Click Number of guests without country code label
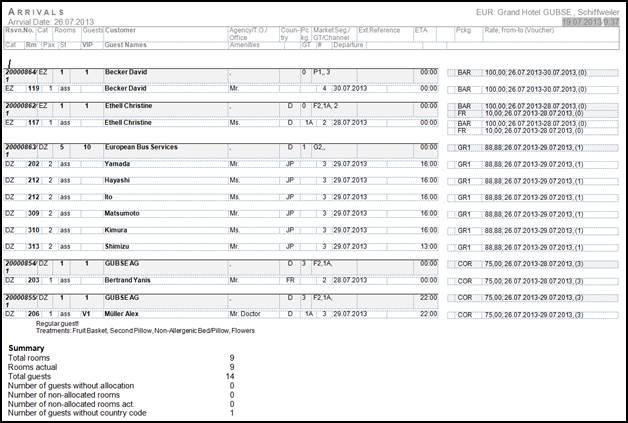Screen dimensions: 628x423 (x=77, y=413)
